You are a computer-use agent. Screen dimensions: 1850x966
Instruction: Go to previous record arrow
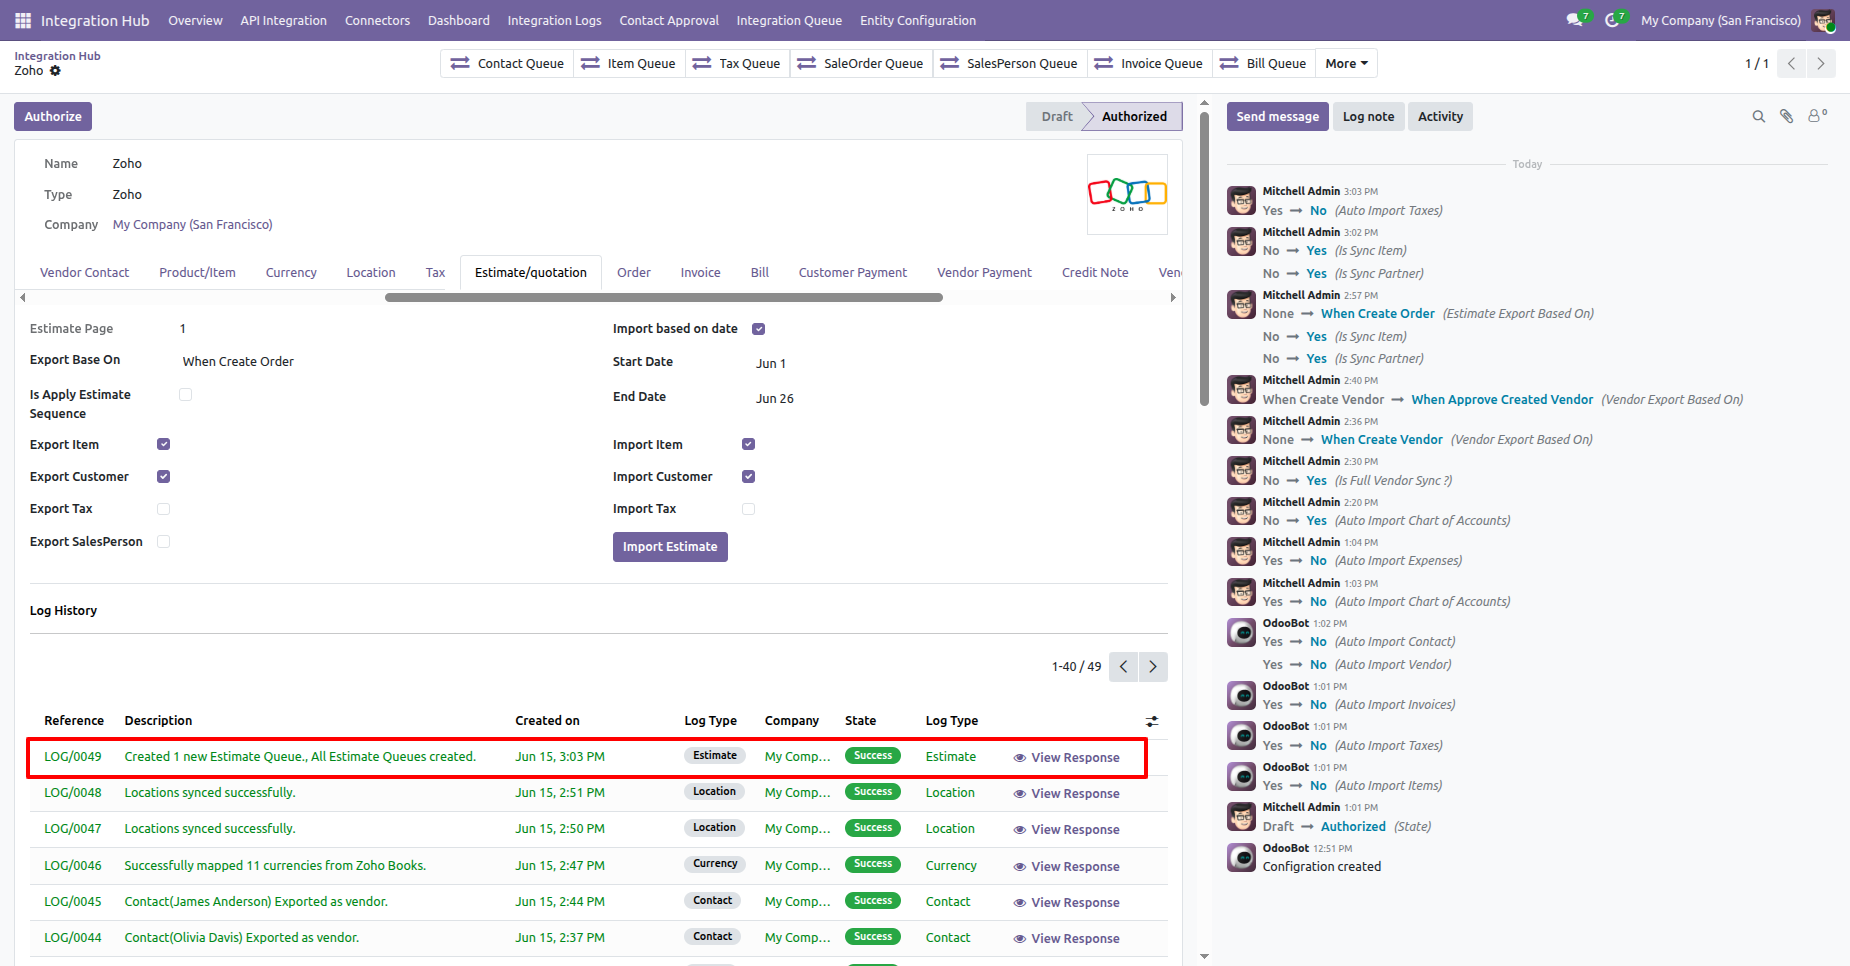coord(1791,64)
